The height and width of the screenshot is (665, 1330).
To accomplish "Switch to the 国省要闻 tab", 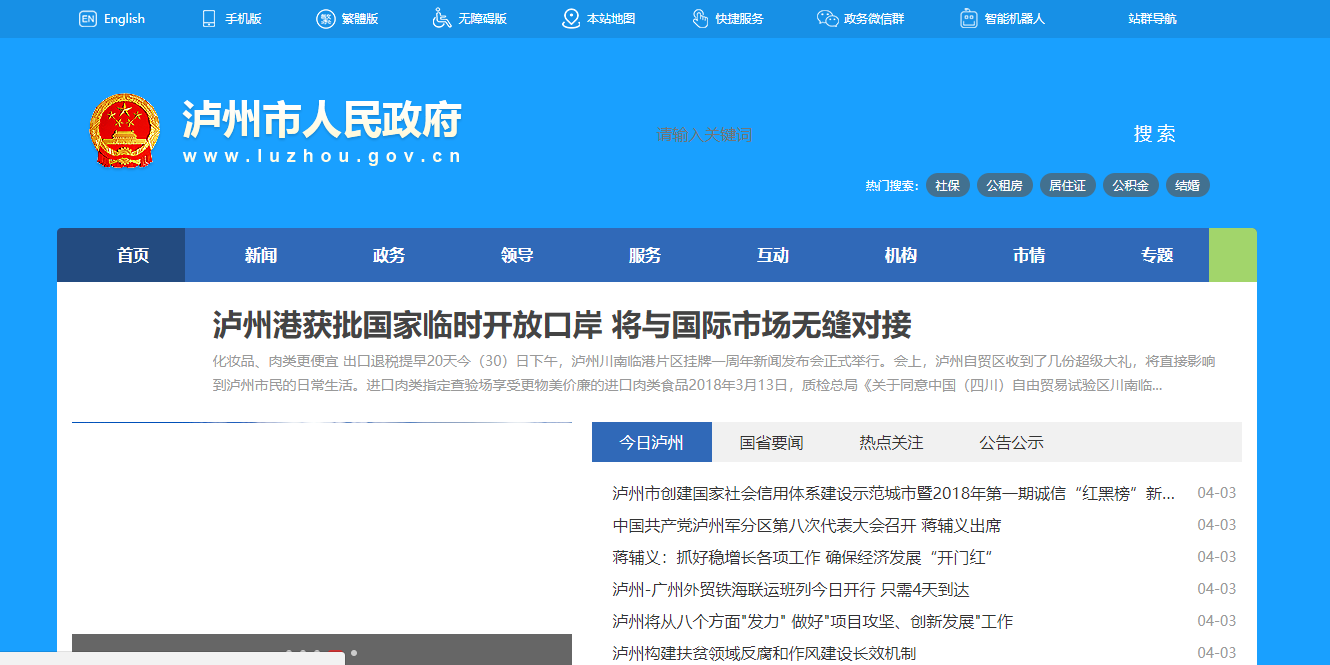I will click(771, 443).
